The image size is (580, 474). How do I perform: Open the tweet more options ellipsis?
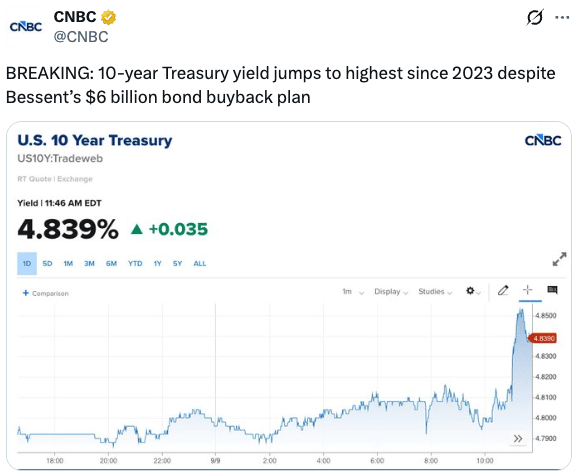pyautogui.click(x=562, y=17)
